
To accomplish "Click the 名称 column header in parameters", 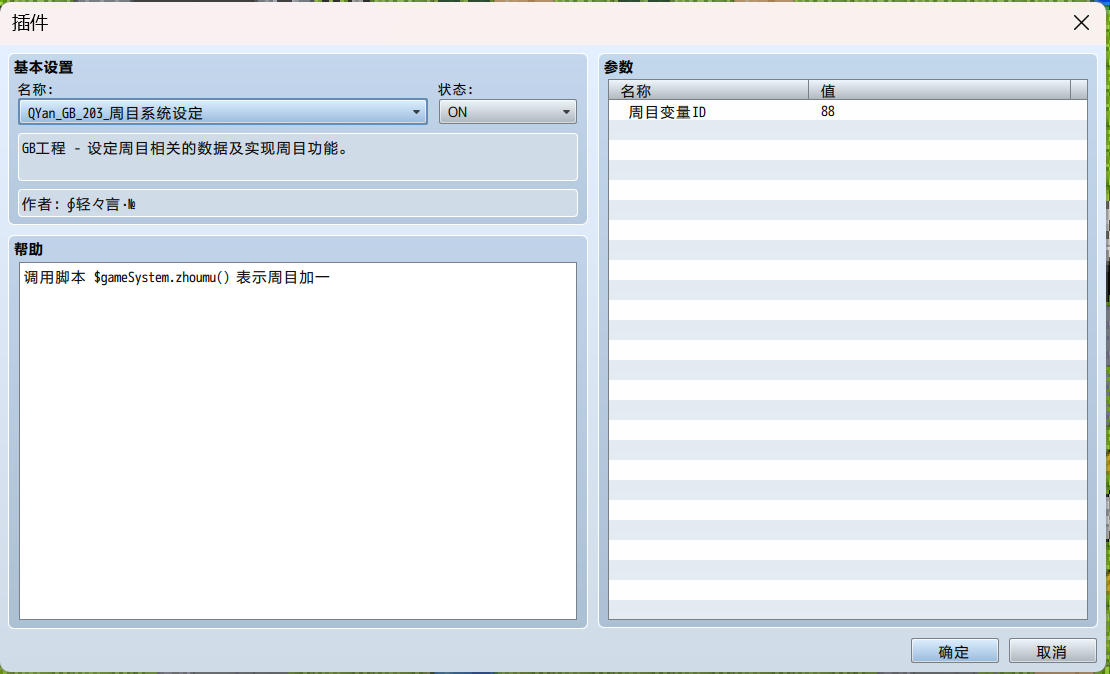I will (x=709, y=90).
